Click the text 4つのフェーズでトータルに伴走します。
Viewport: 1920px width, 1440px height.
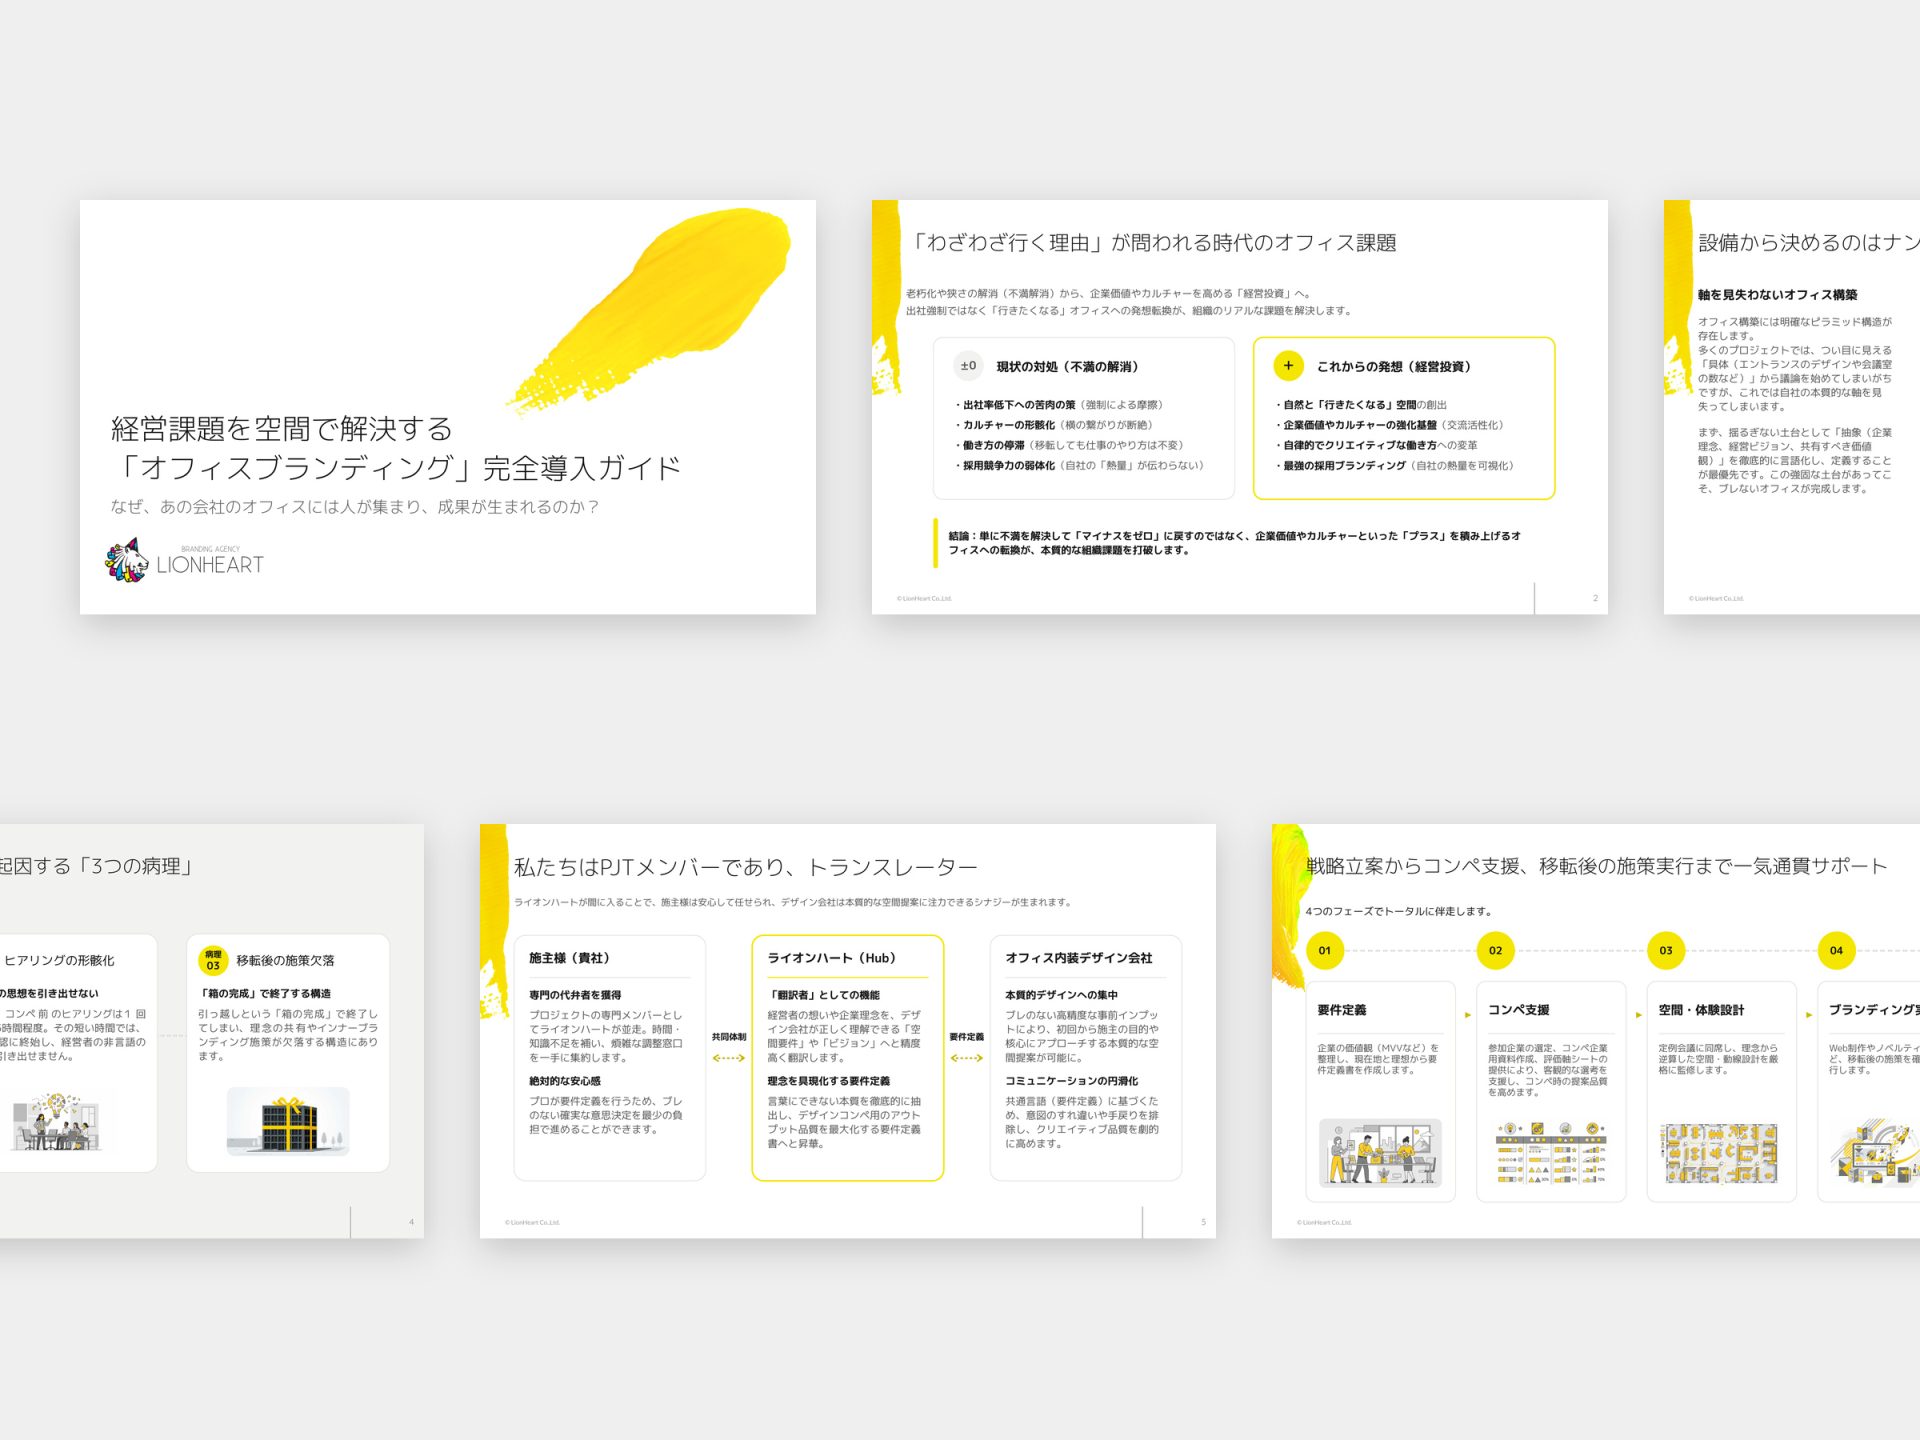(x=1399, y=911)
